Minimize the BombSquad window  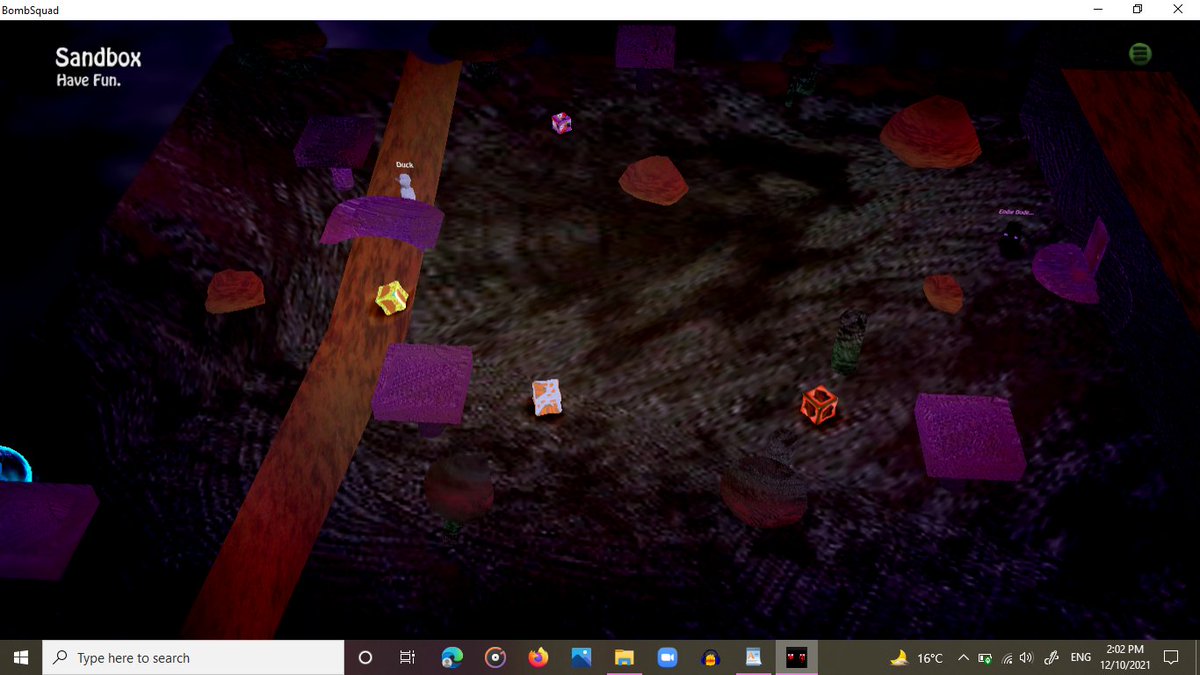pos(1097,9)
